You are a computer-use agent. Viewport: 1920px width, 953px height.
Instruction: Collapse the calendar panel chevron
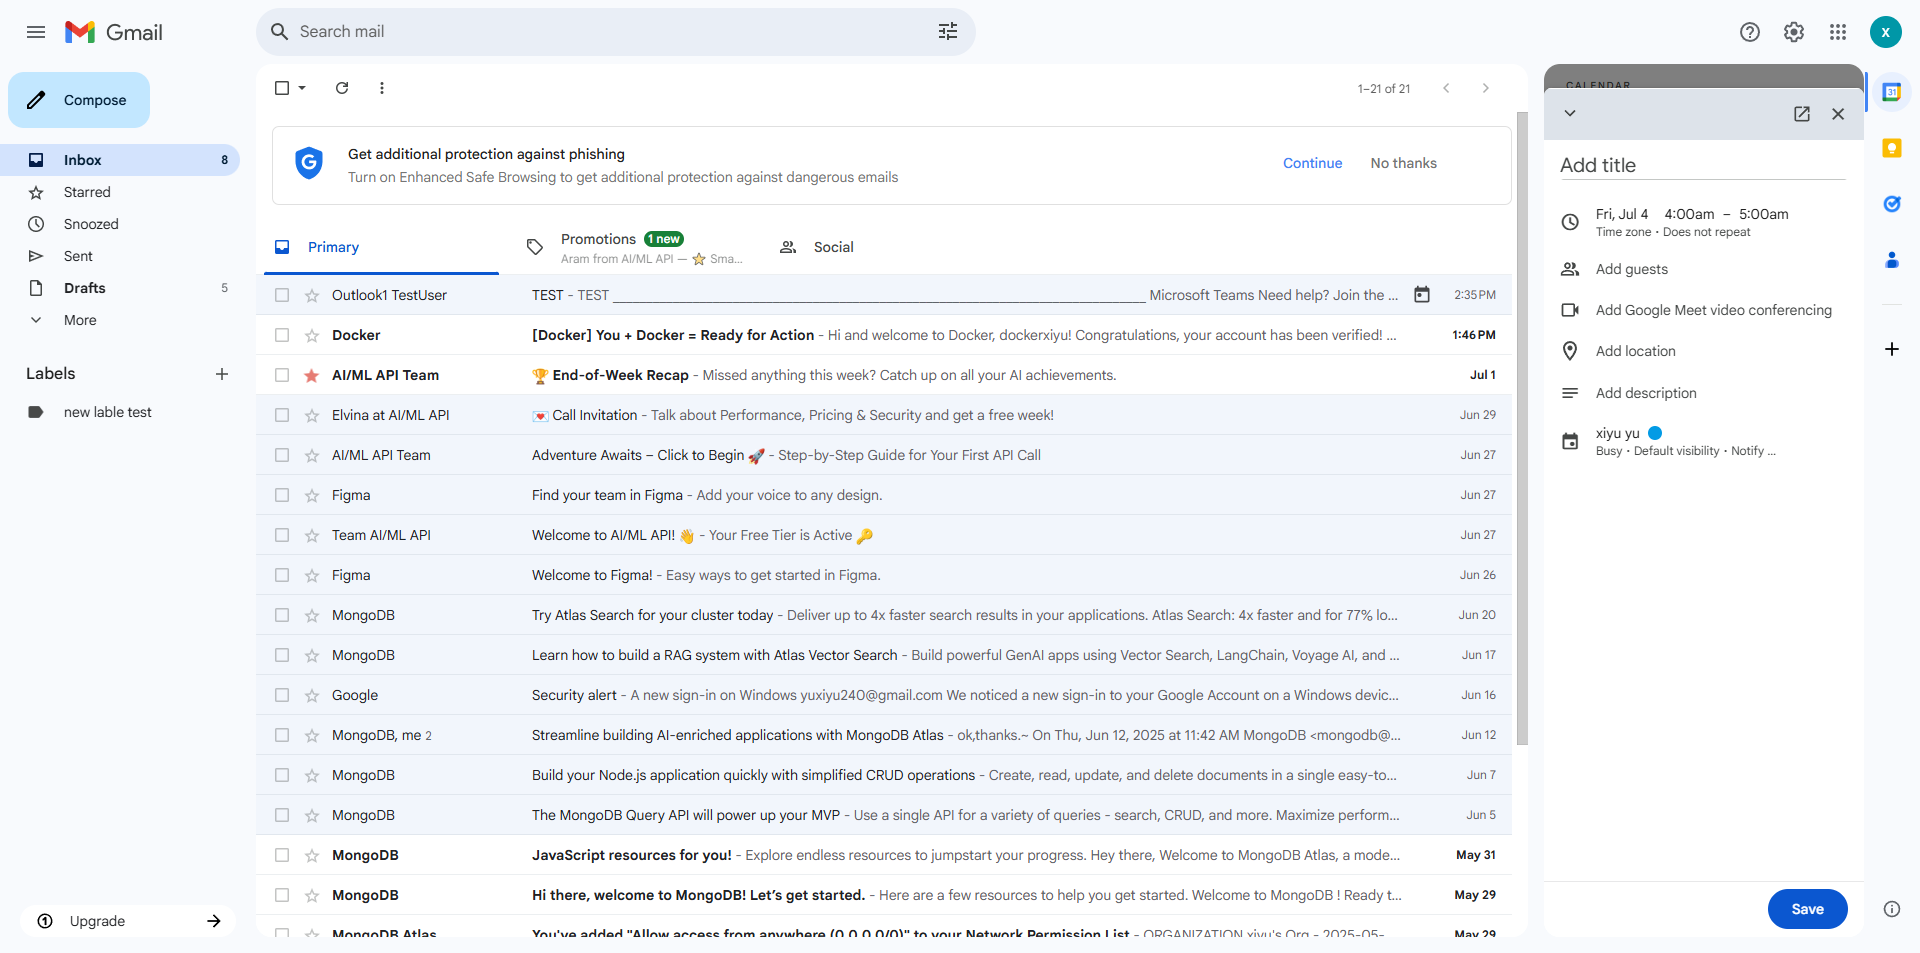[x=1570, y=113]
